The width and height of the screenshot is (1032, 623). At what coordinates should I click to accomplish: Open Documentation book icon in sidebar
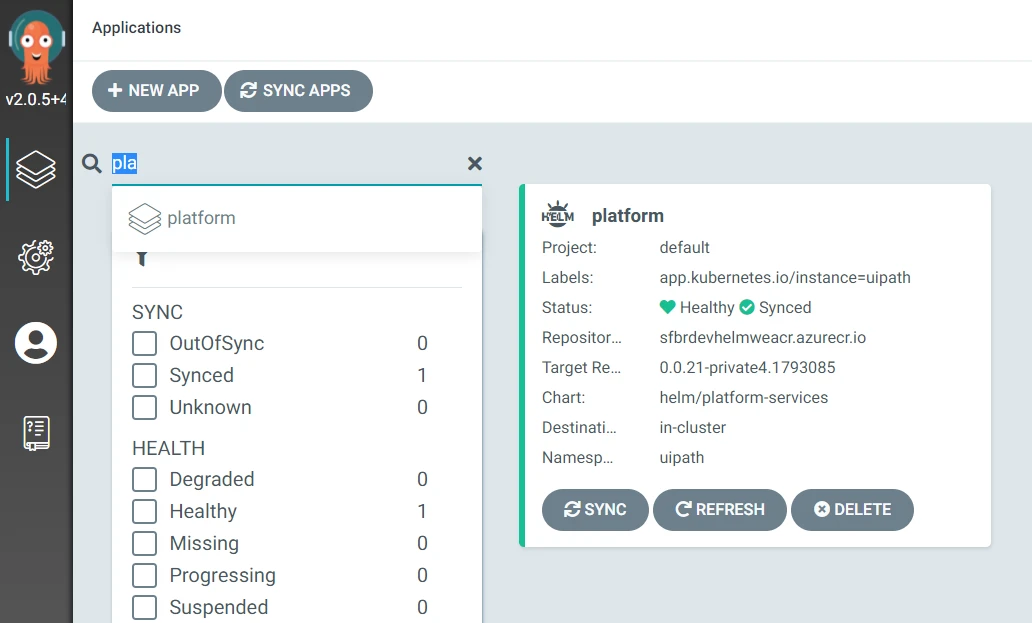(x=36, y=433)
